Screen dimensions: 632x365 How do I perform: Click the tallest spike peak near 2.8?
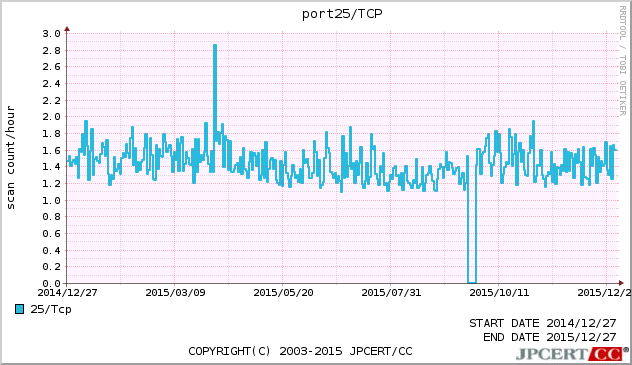click(215, 46)
